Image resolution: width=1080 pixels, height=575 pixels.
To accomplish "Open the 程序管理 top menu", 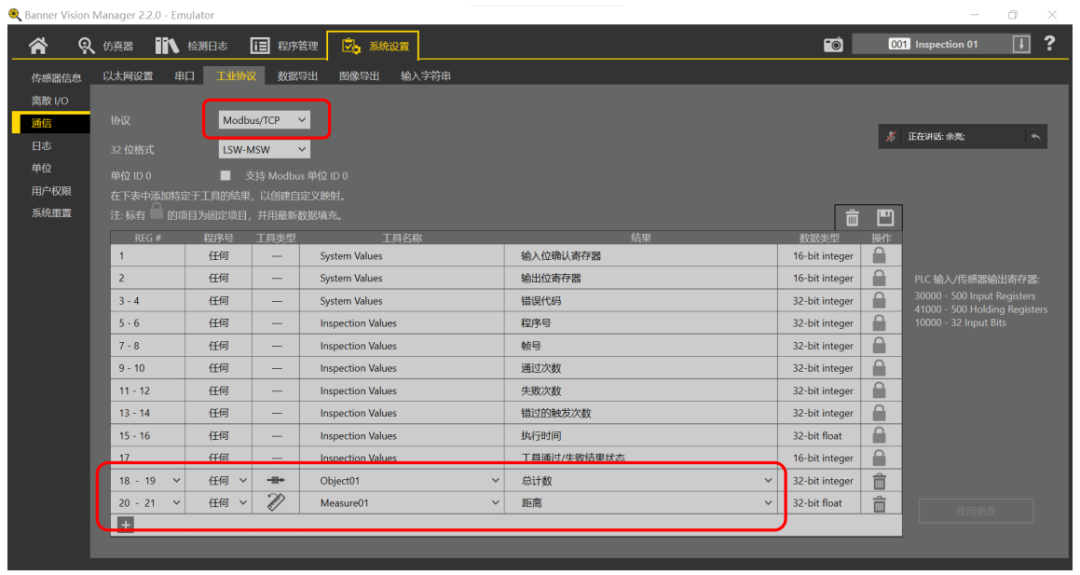I will (x=286, y=45).
